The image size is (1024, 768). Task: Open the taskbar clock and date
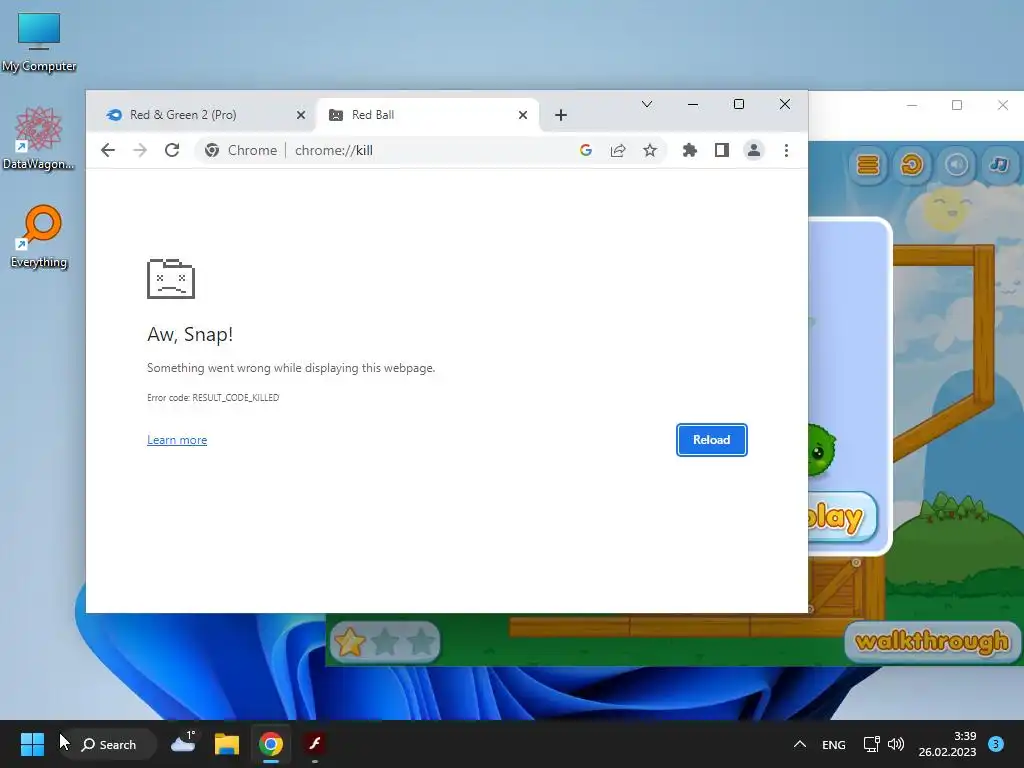pos(947,744)
